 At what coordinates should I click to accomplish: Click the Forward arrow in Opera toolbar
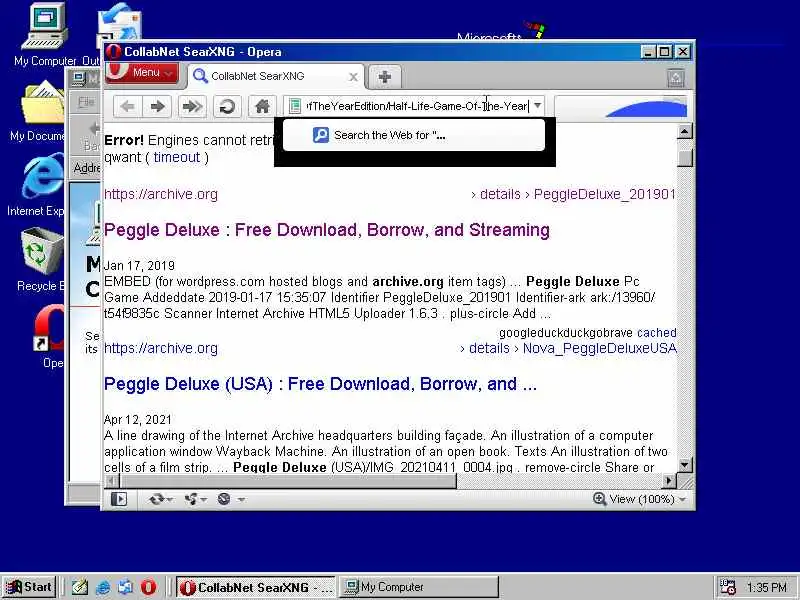(157, 106)
